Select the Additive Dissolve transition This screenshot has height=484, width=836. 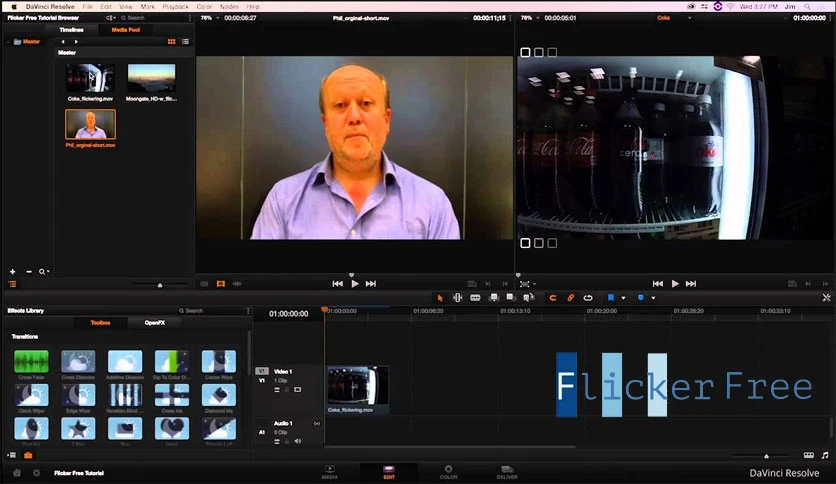(125, 361)
